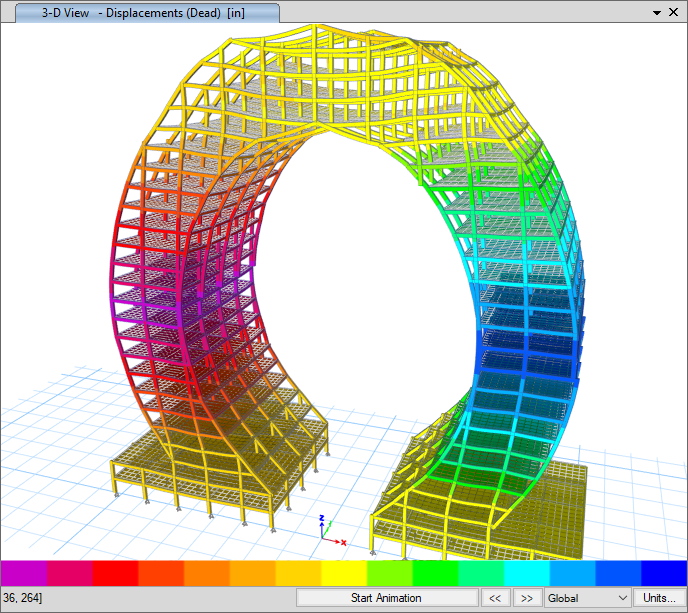The width and height of the screenshot is (688, 613).
Task: Click the yellow legend color swatch
Action: click(344, 572)
